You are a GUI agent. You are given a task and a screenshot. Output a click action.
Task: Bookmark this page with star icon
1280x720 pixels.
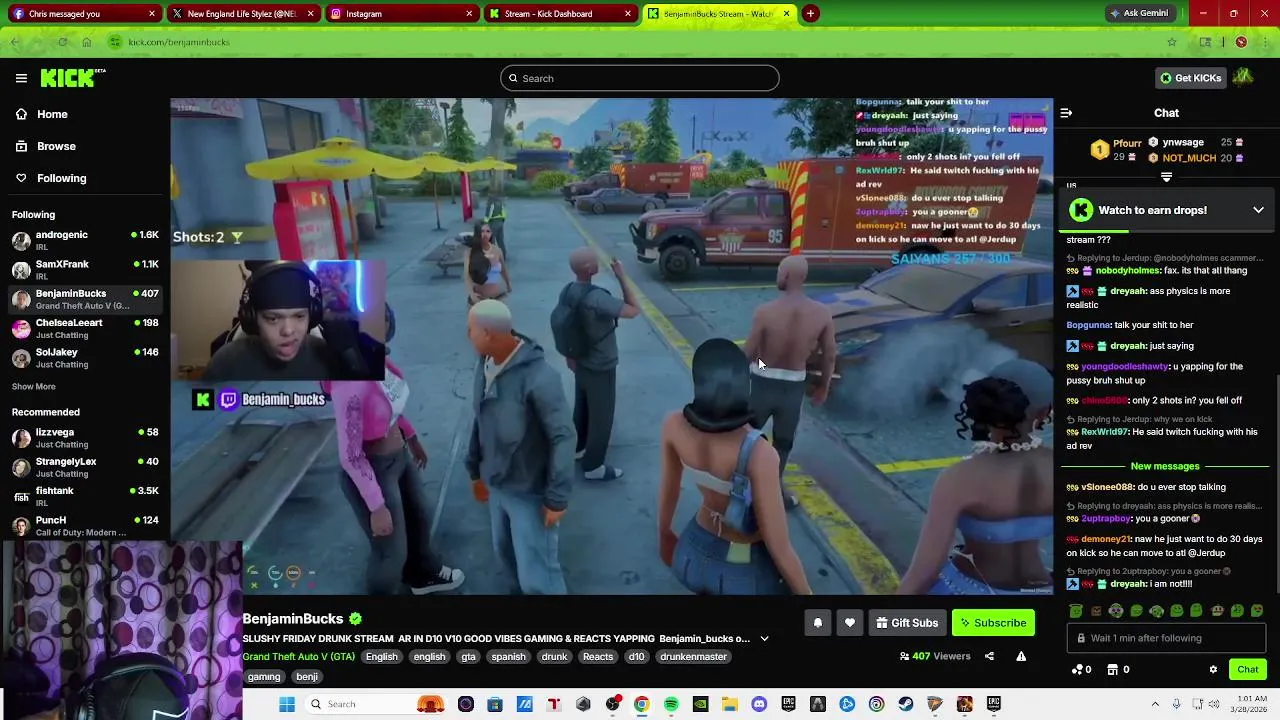tap(1172, 42)
